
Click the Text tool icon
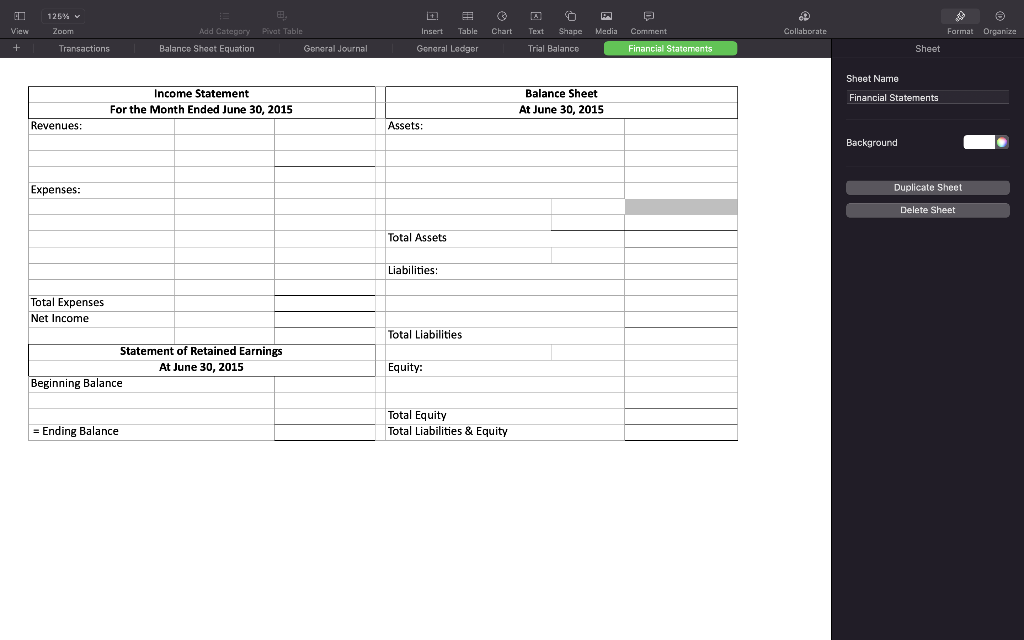coord(535,18)
